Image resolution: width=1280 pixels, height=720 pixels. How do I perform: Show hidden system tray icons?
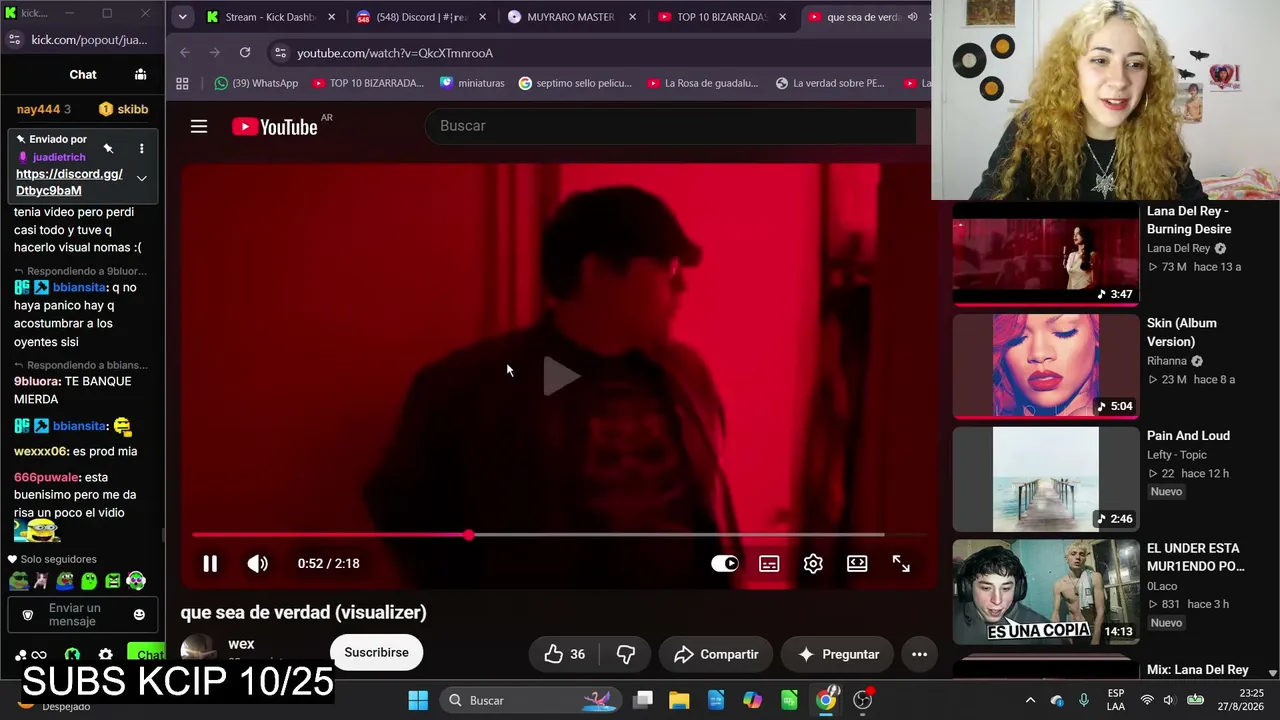[x=1030, y=700]
